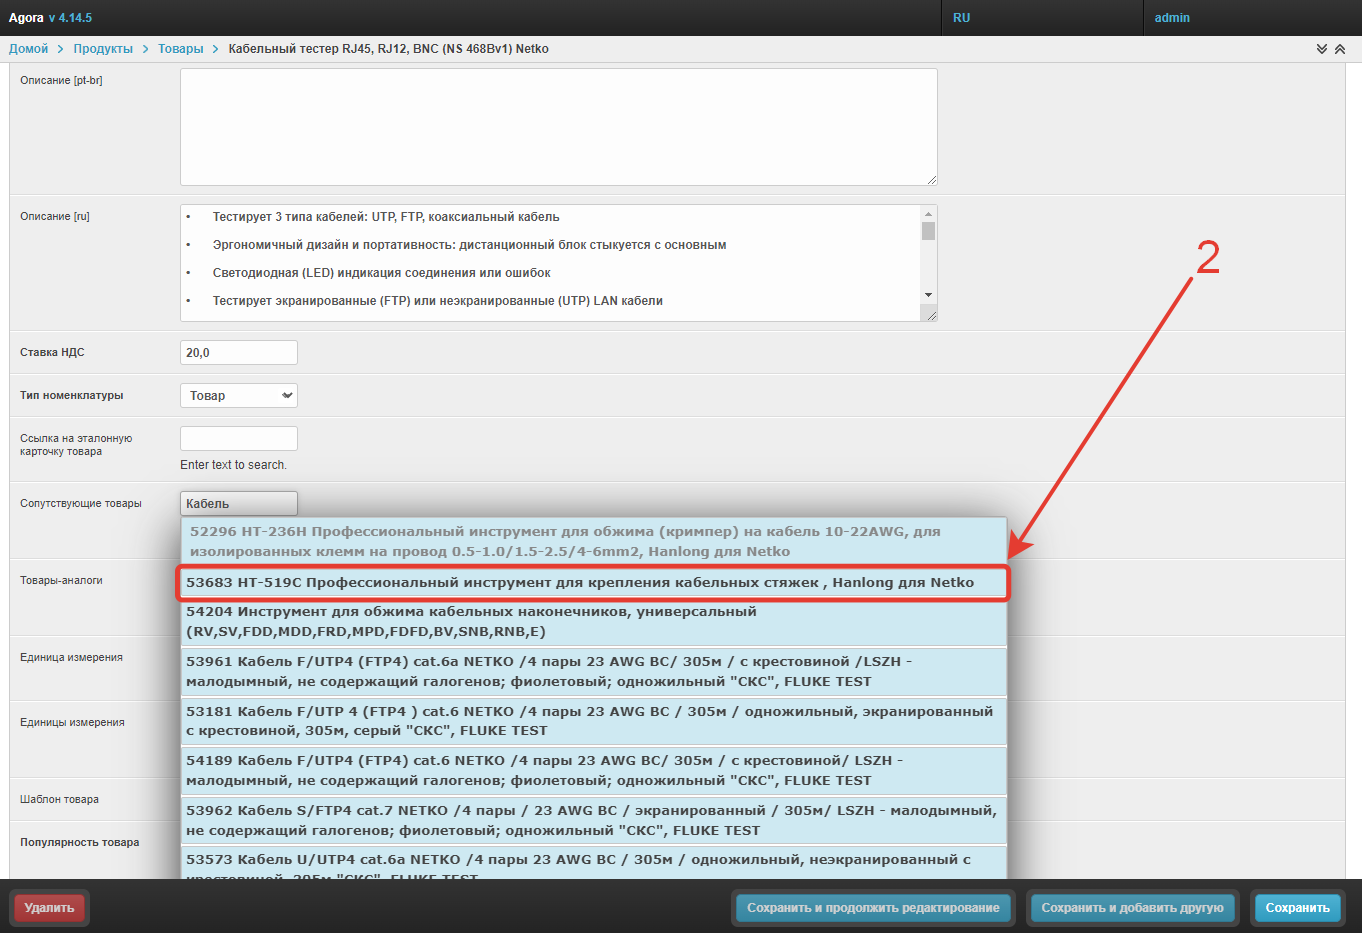
Task: Click Сохранить и добавить другую button
Action: click(x=1132, y=908)
